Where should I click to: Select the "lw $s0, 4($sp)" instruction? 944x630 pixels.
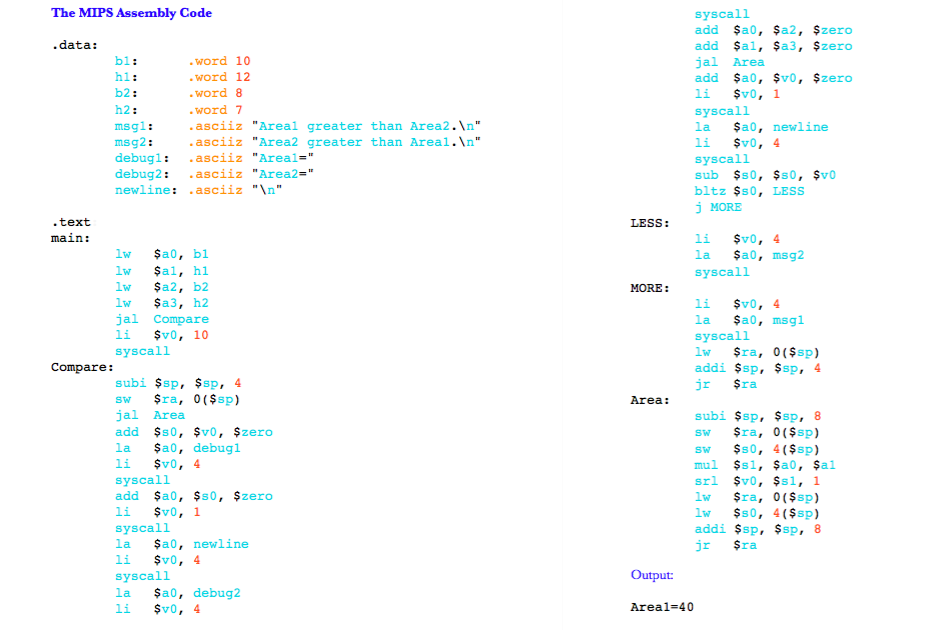pyautogui.click(x=757, y=513)
